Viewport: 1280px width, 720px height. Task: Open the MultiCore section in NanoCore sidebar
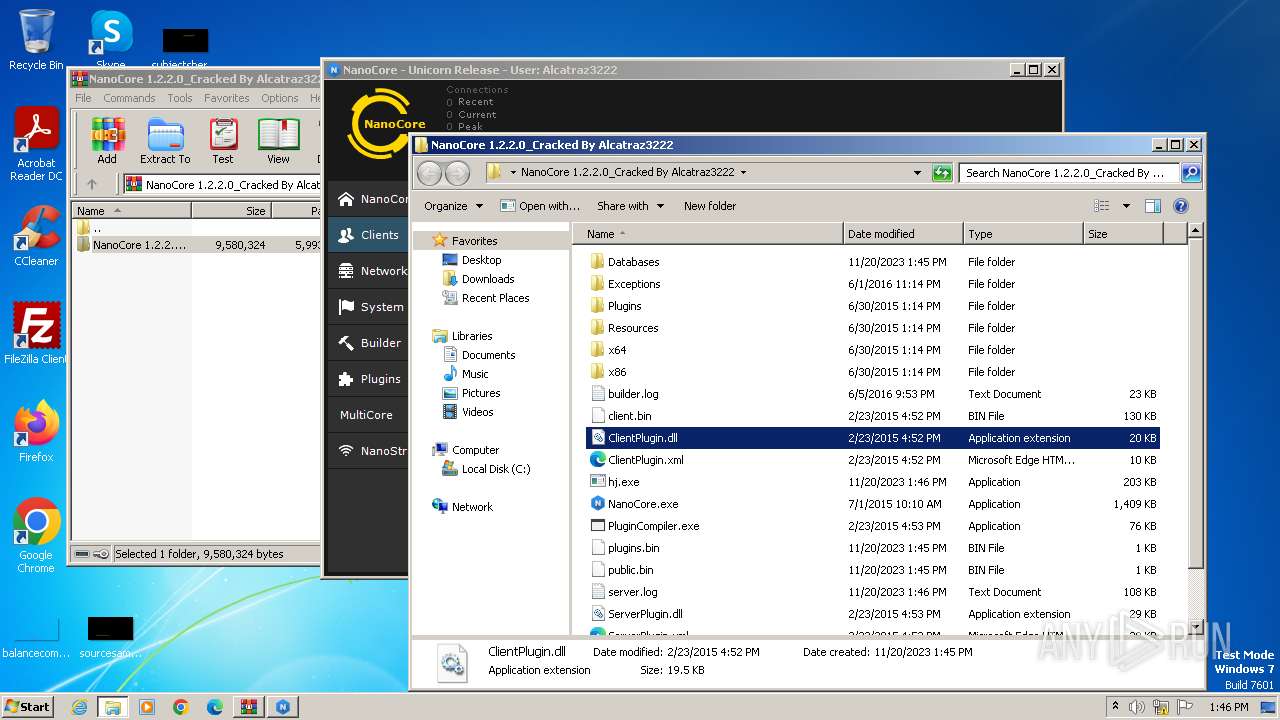point(367,415)
